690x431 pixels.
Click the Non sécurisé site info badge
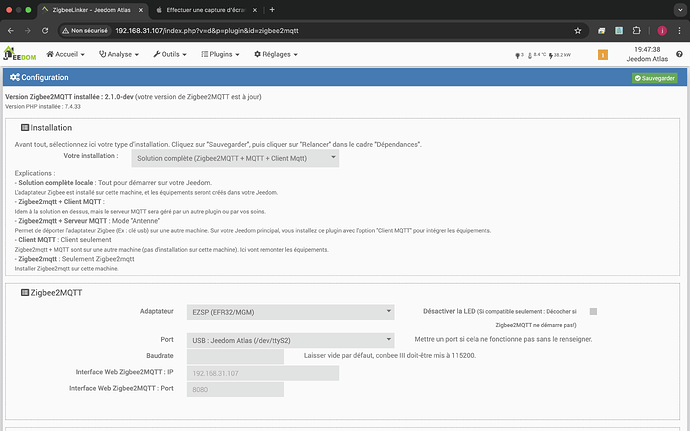(x=85, y=30)
